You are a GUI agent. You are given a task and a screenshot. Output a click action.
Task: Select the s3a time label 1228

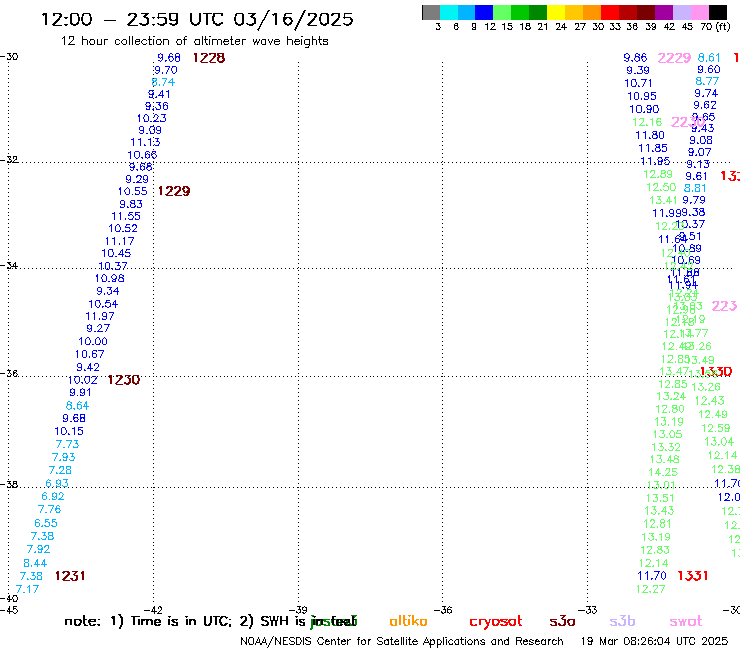209,58
